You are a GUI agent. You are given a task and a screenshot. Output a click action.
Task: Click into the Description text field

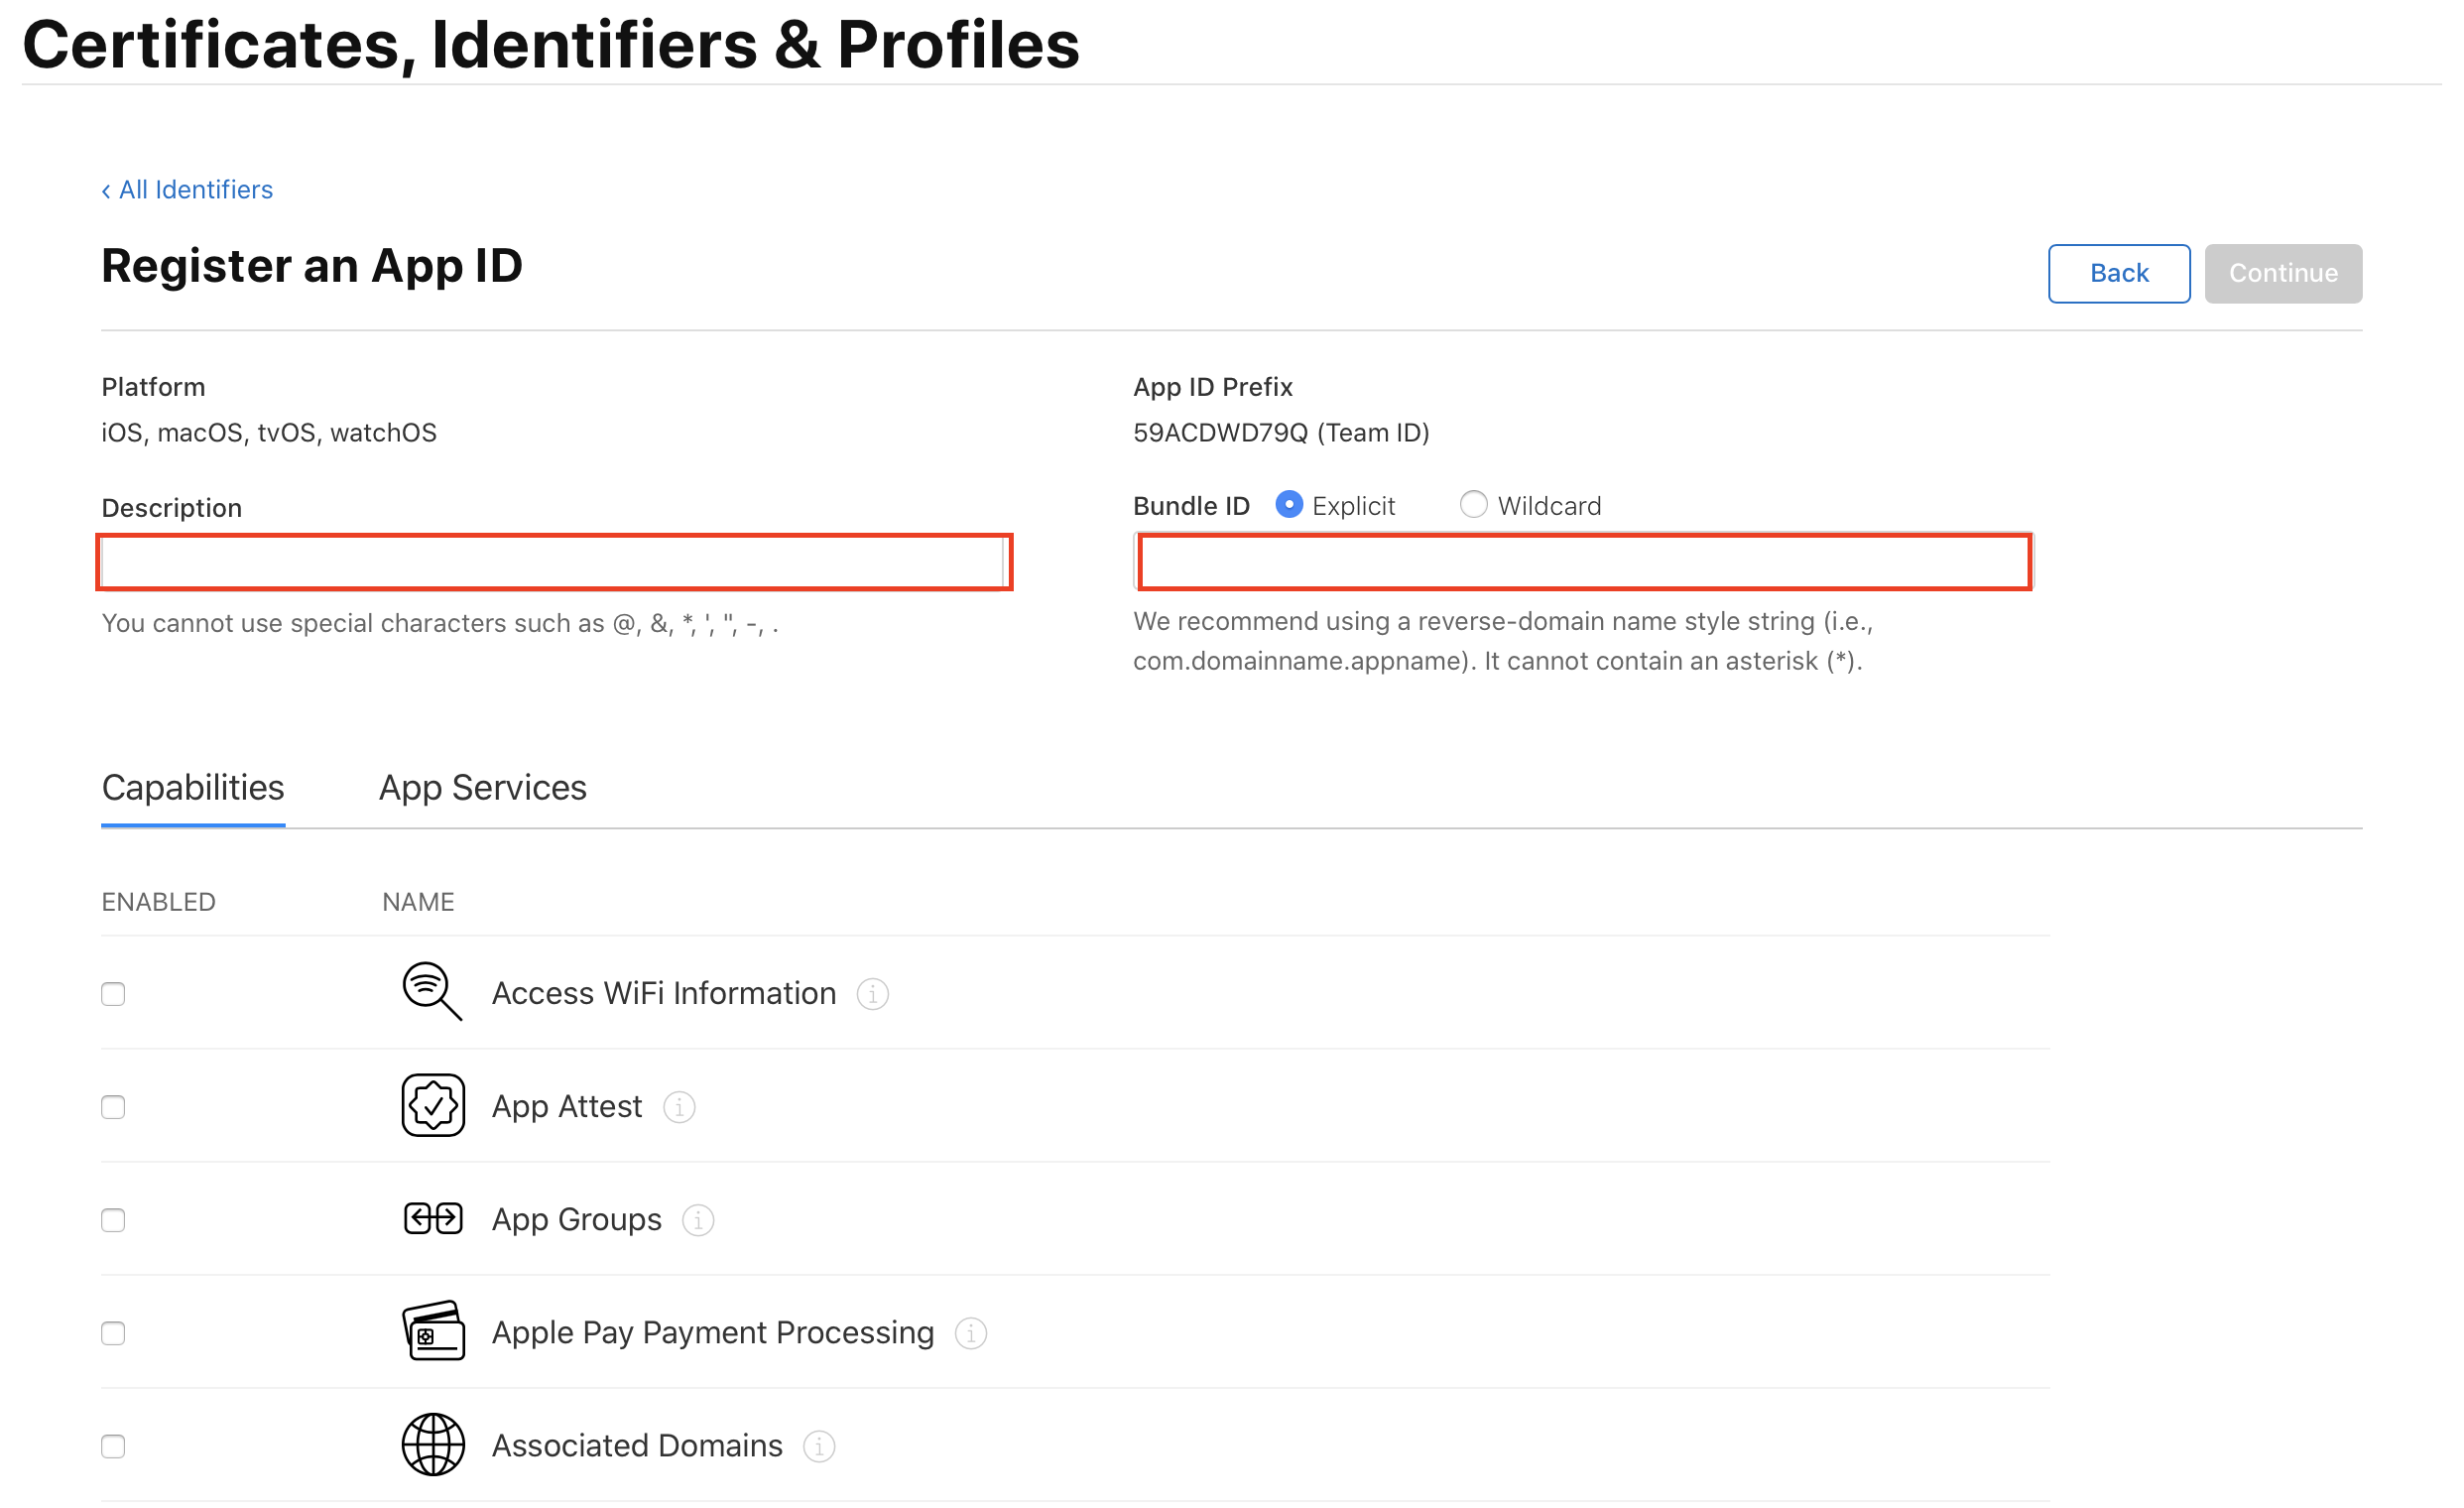tap(554, 563)
